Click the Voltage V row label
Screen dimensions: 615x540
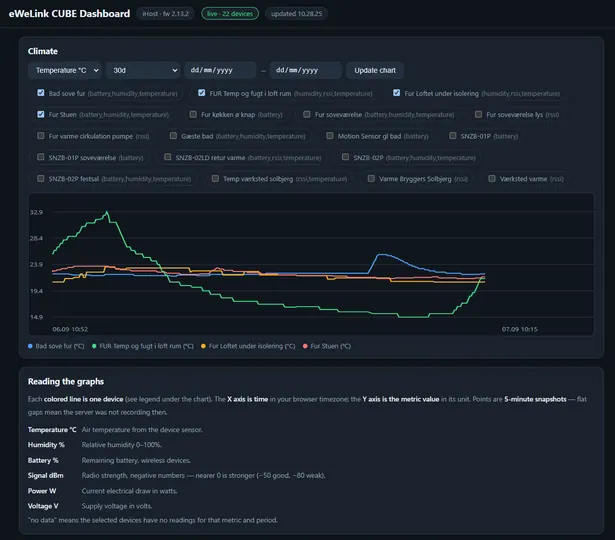(43, 506)
